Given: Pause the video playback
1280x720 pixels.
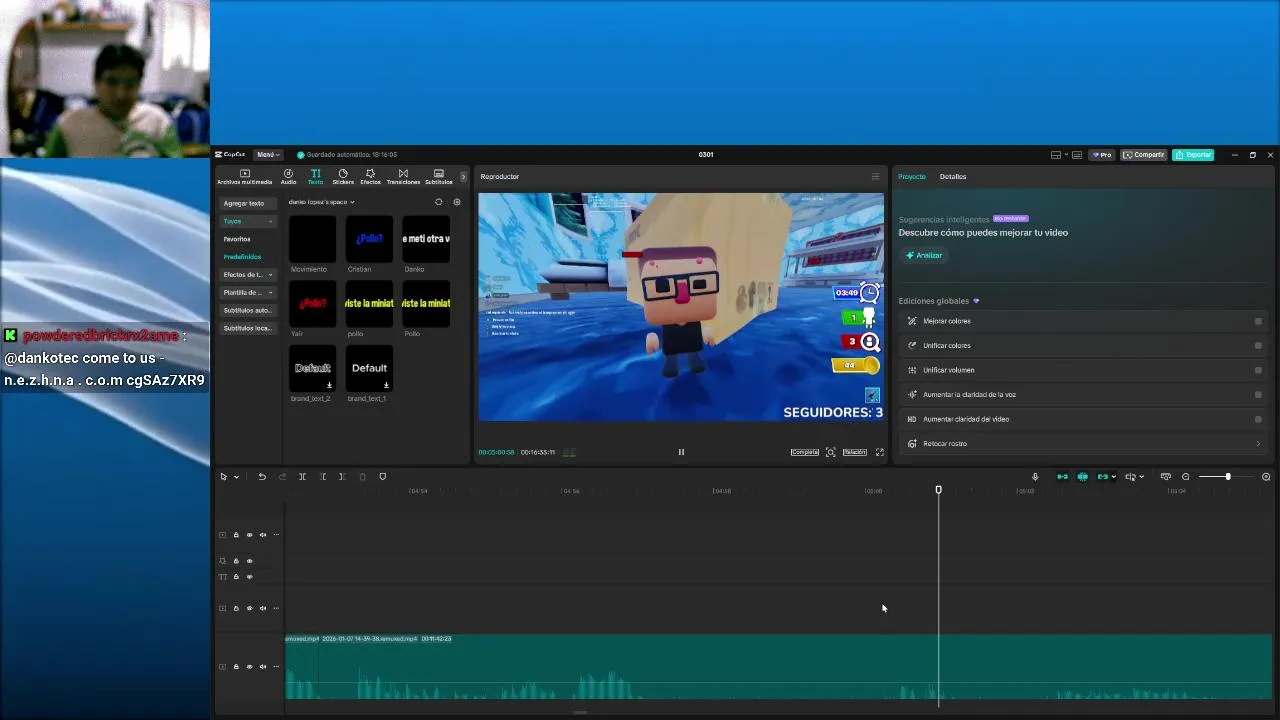Looking at the screenshot, I should (x=681, y=452).
